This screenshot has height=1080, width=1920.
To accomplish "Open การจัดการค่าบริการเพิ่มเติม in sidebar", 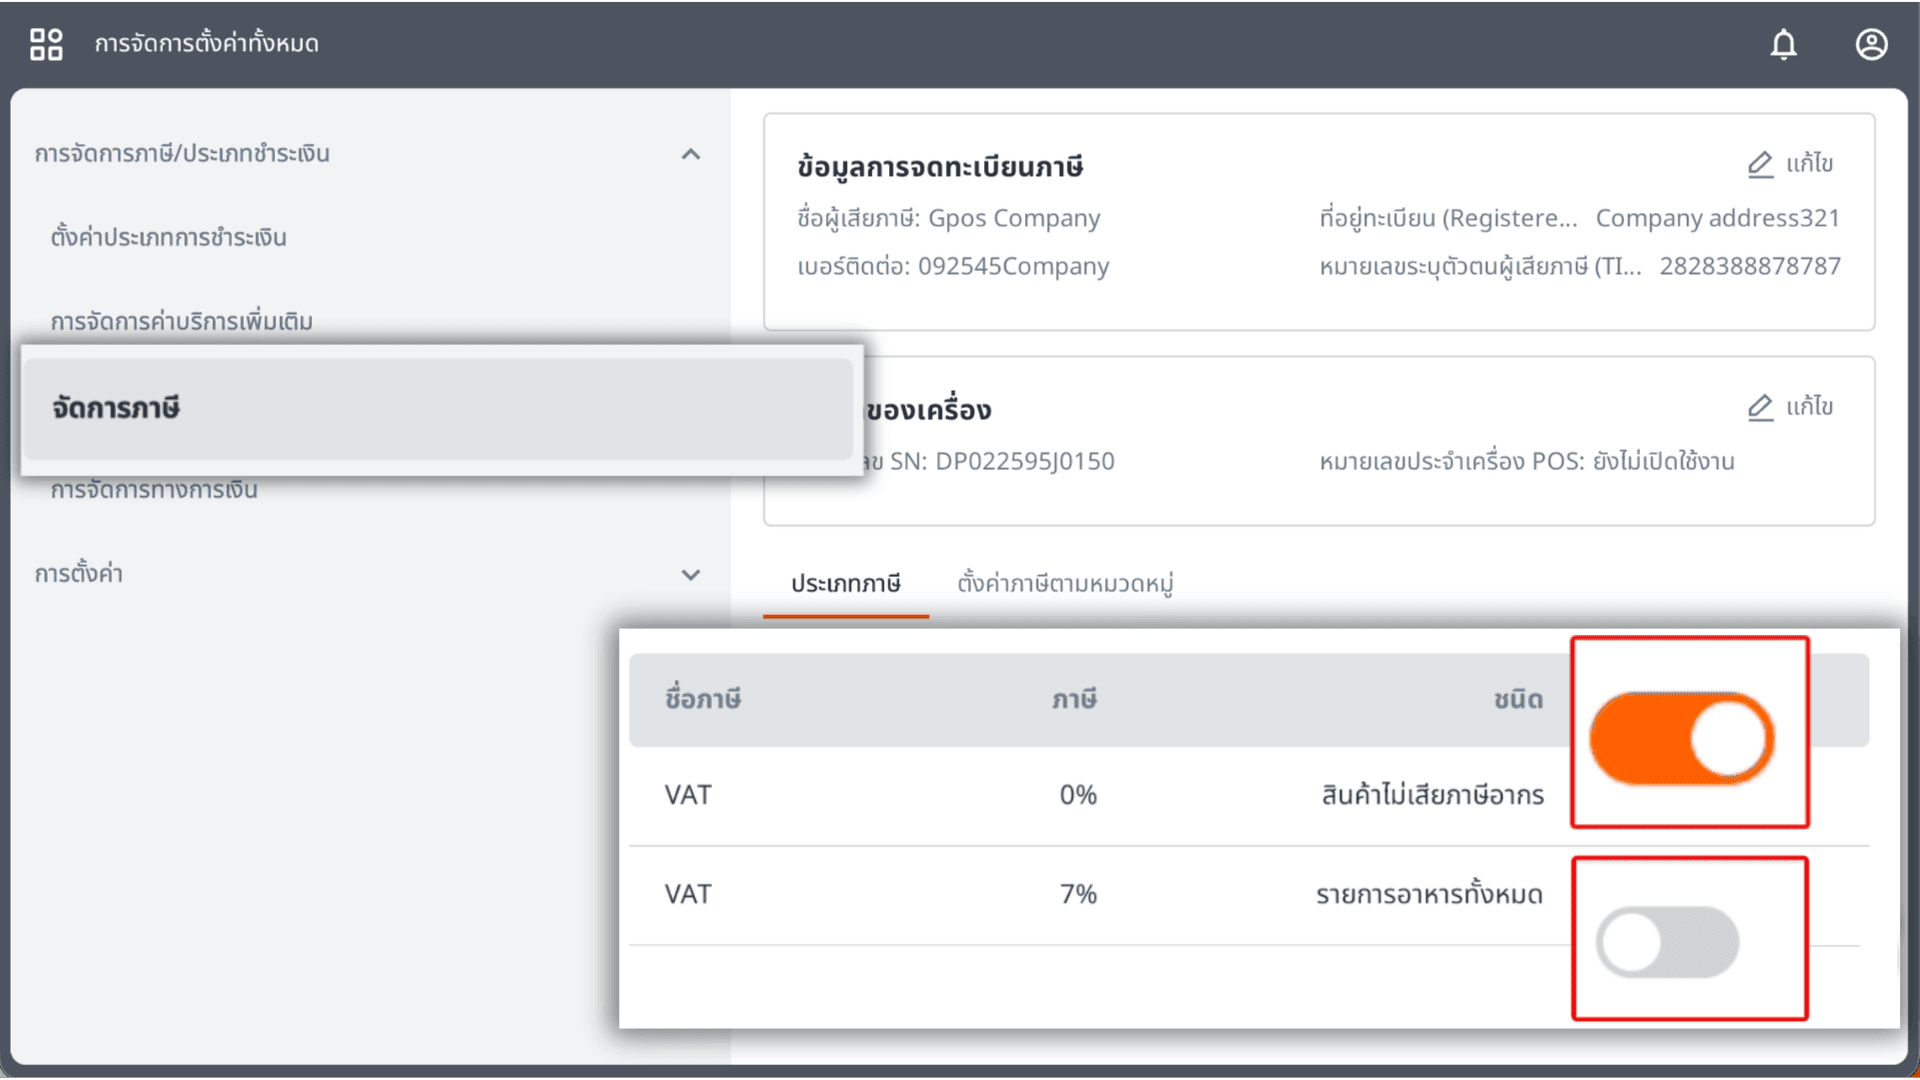I will [181, 322].
